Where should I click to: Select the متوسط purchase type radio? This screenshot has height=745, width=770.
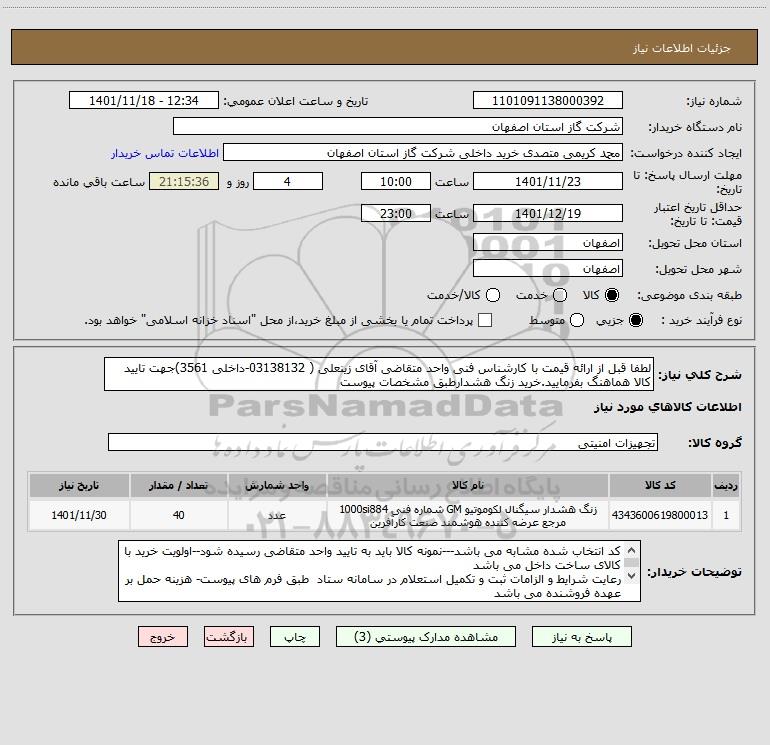(x=577, y=320)
